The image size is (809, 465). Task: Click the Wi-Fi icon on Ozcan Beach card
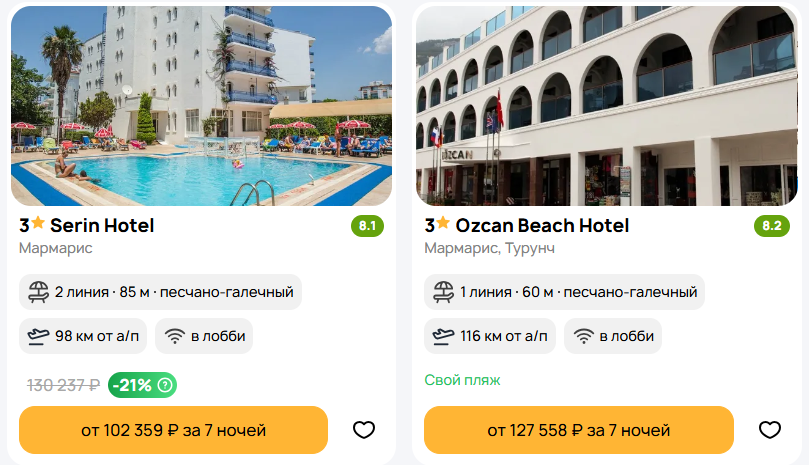pyautogui.click(x=584, y=336)
